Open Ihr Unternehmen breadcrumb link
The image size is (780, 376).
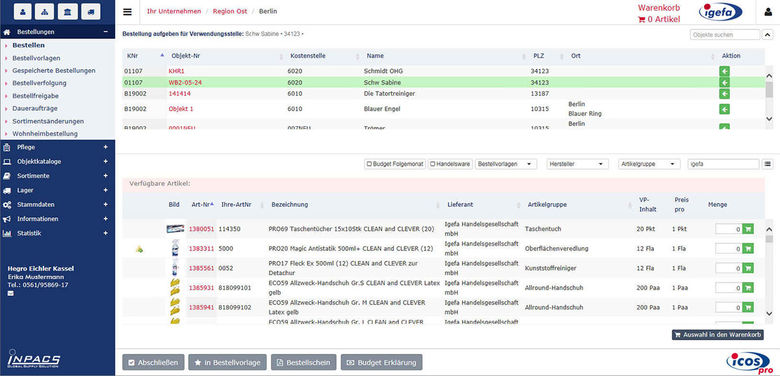coord(174,11)
